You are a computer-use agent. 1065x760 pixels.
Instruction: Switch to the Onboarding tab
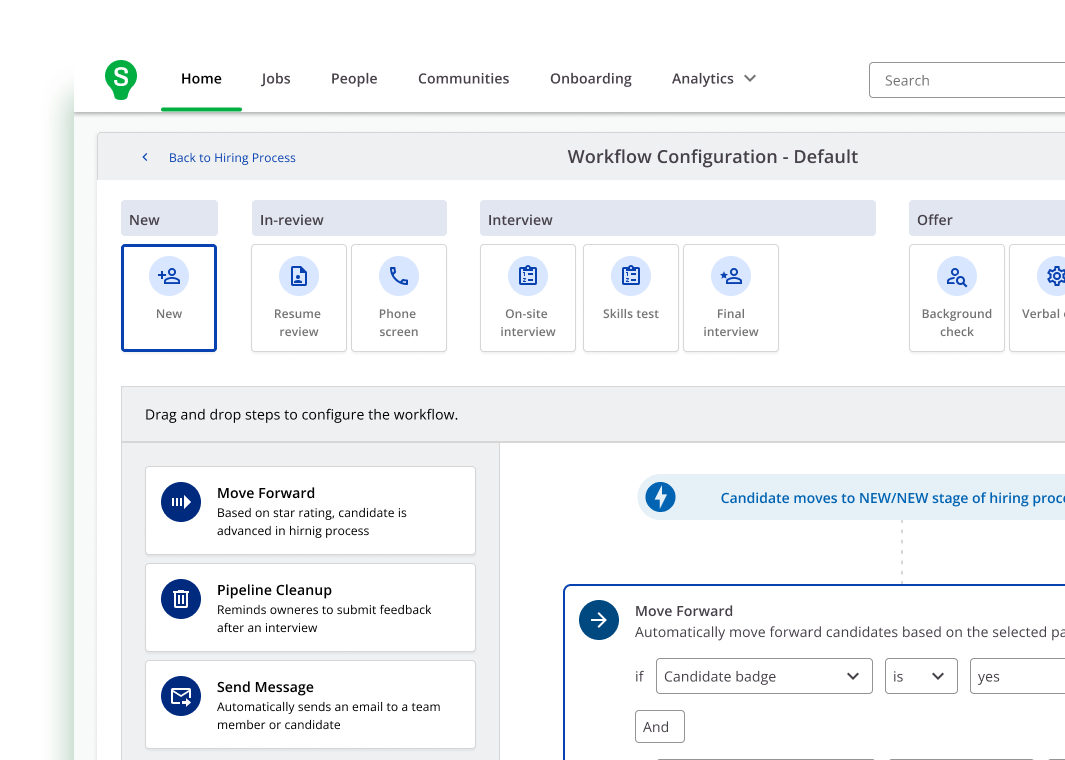point(590,79)
